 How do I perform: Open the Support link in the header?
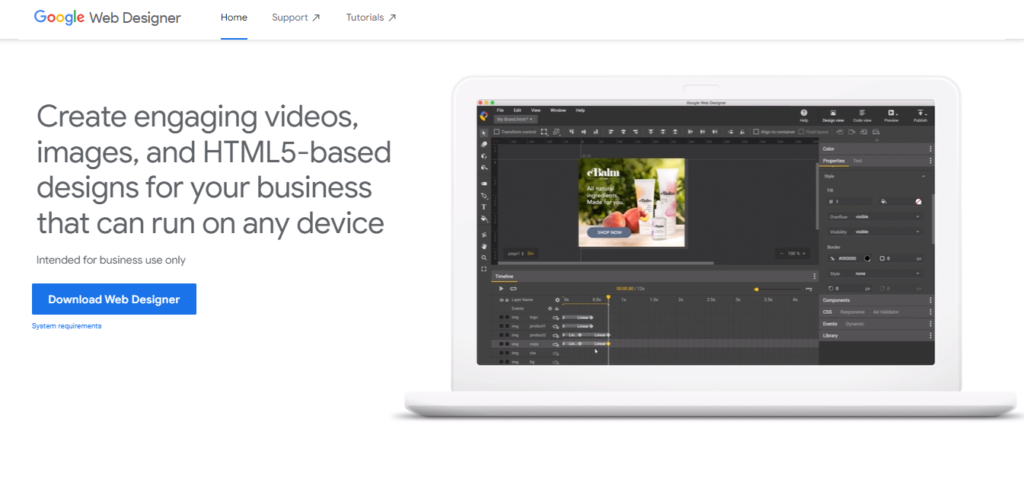click(x=296, y=18)
